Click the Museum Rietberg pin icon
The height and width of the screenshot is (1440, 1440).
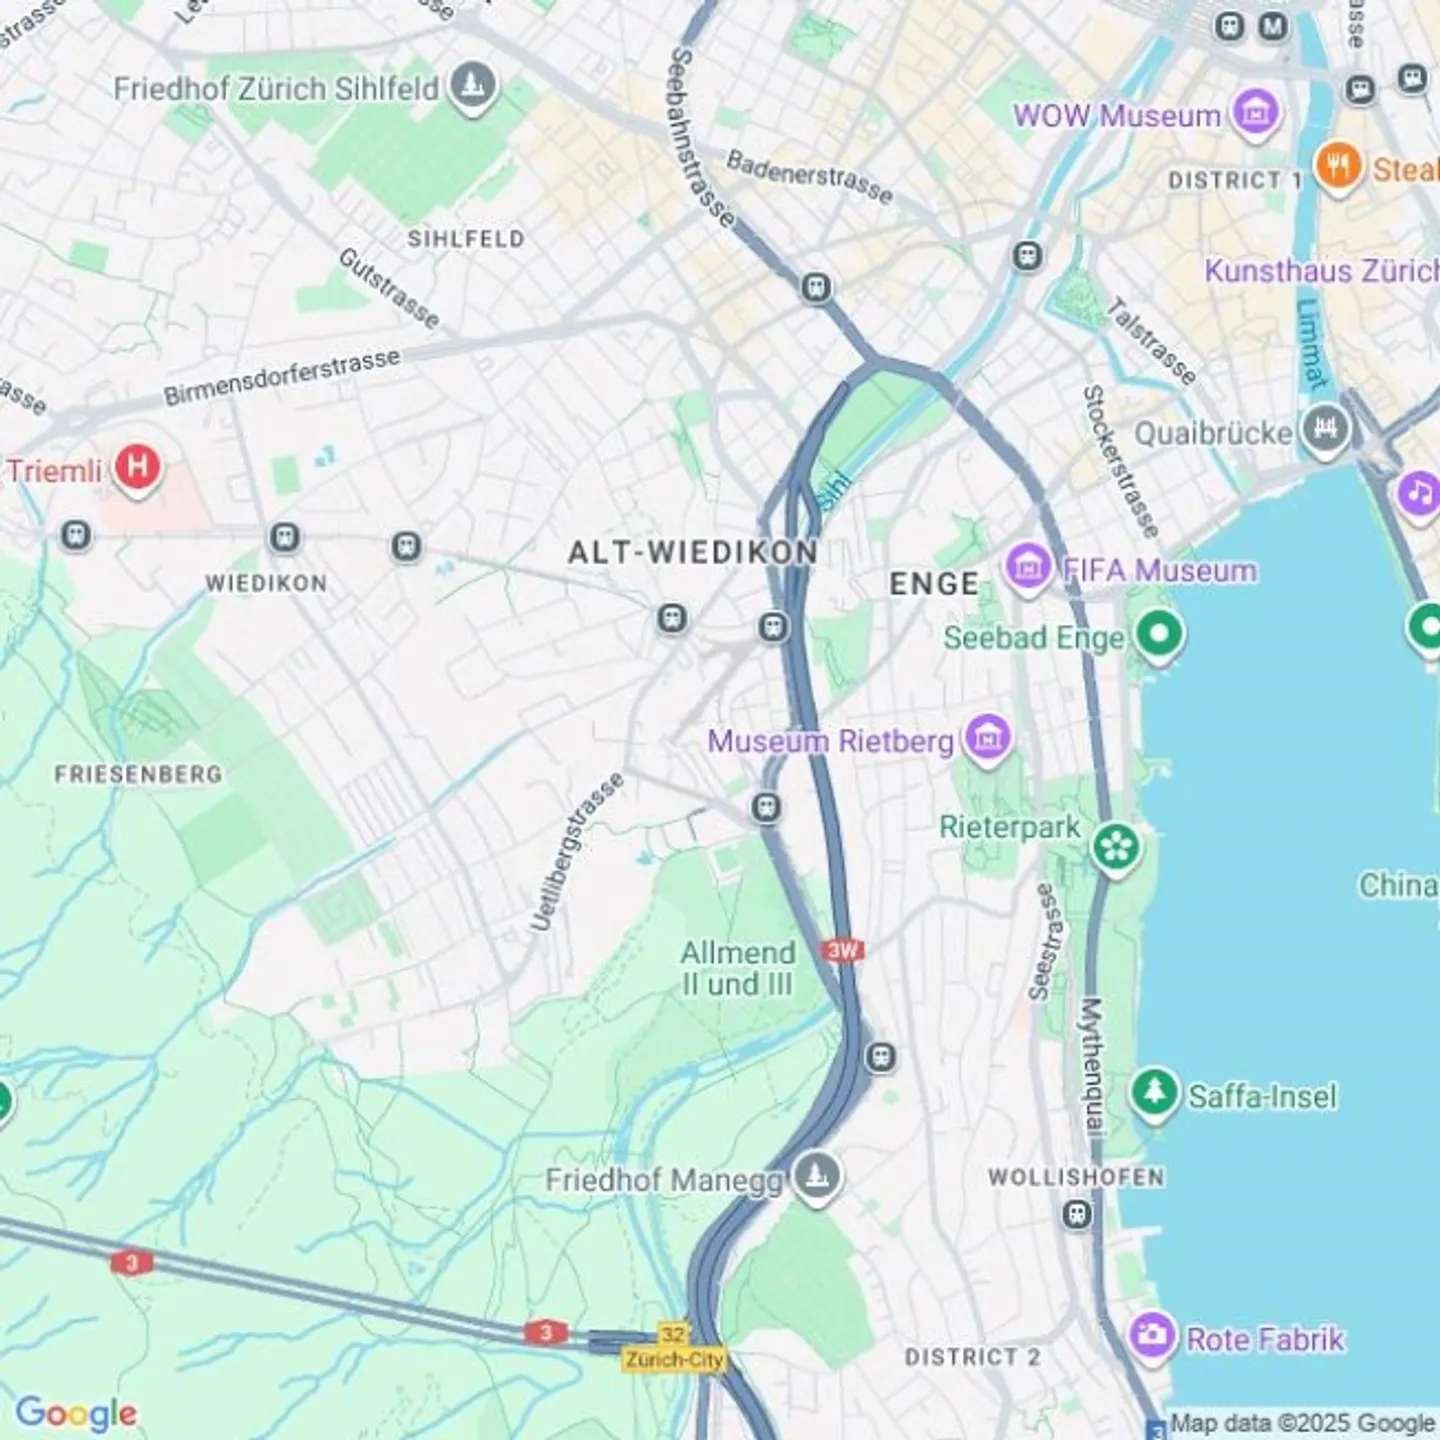tap(988, 739)
